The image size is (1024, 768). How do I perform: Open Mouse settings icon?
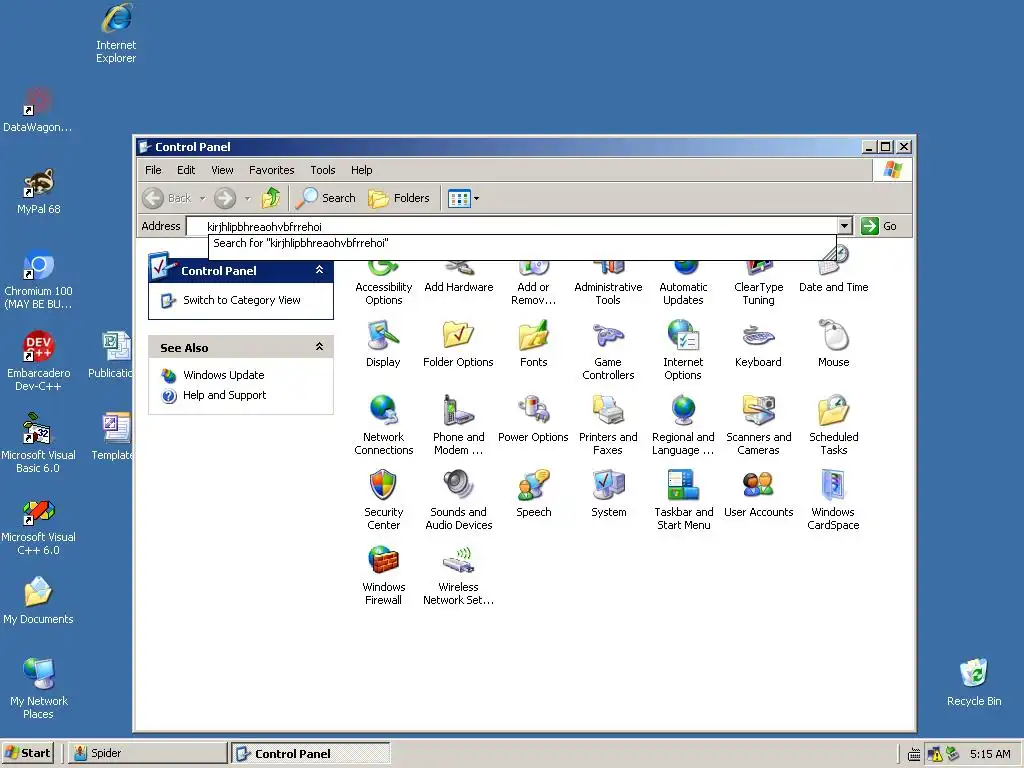click(833, 344)
